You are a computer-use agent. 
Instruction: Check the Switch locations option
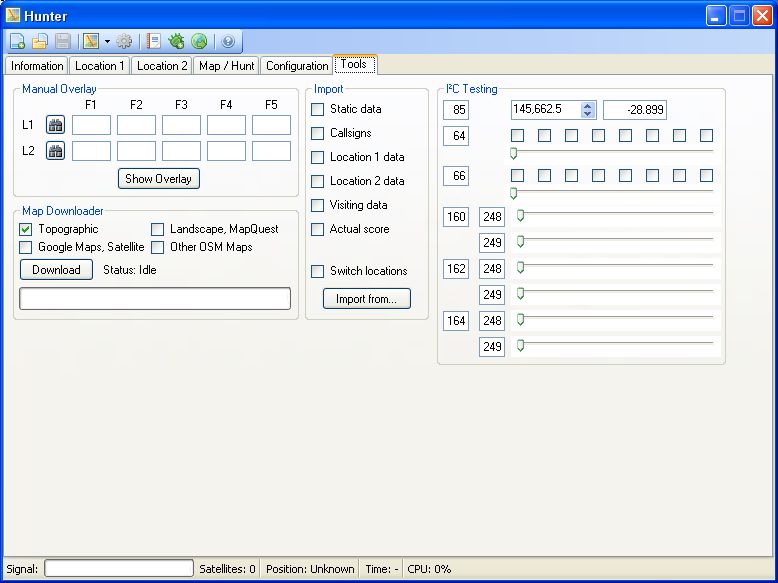(318, 271)
